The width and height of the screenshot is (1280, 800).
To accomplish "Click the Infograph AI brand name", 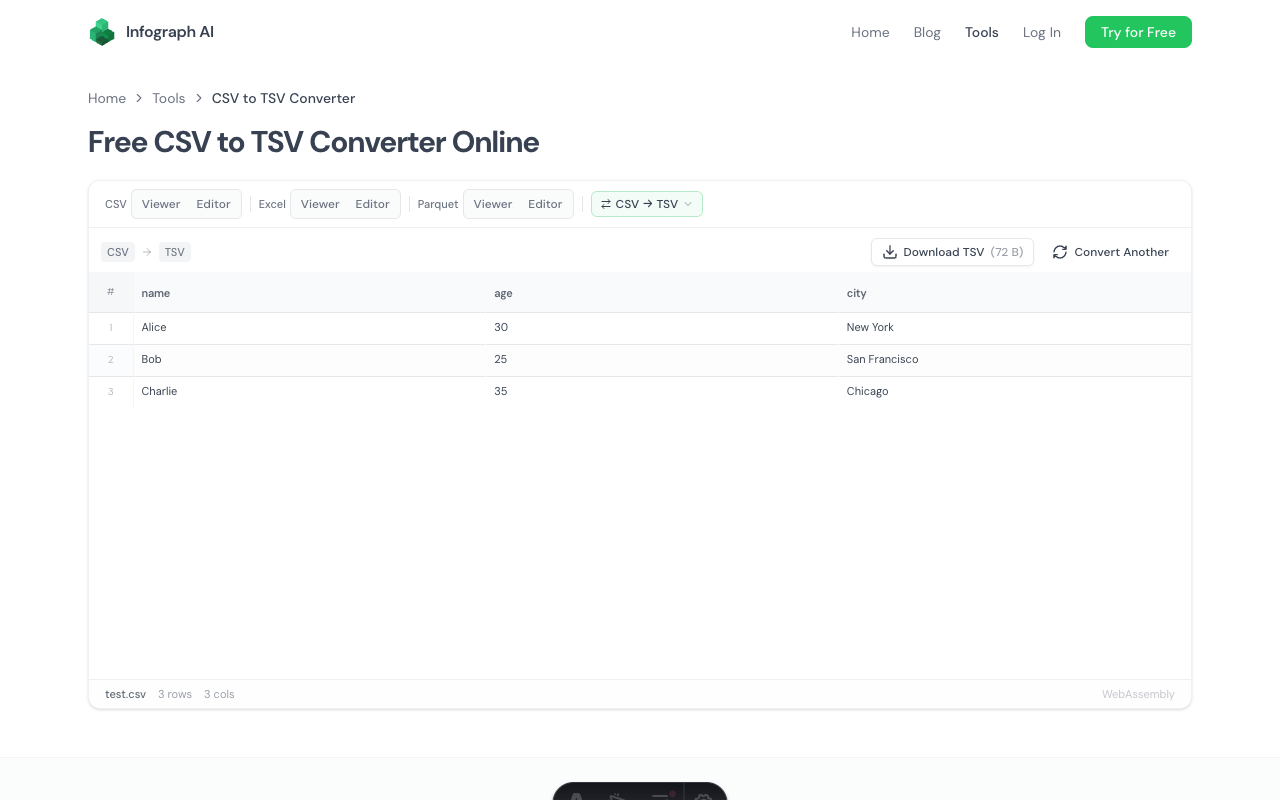I will pos(170,32).
